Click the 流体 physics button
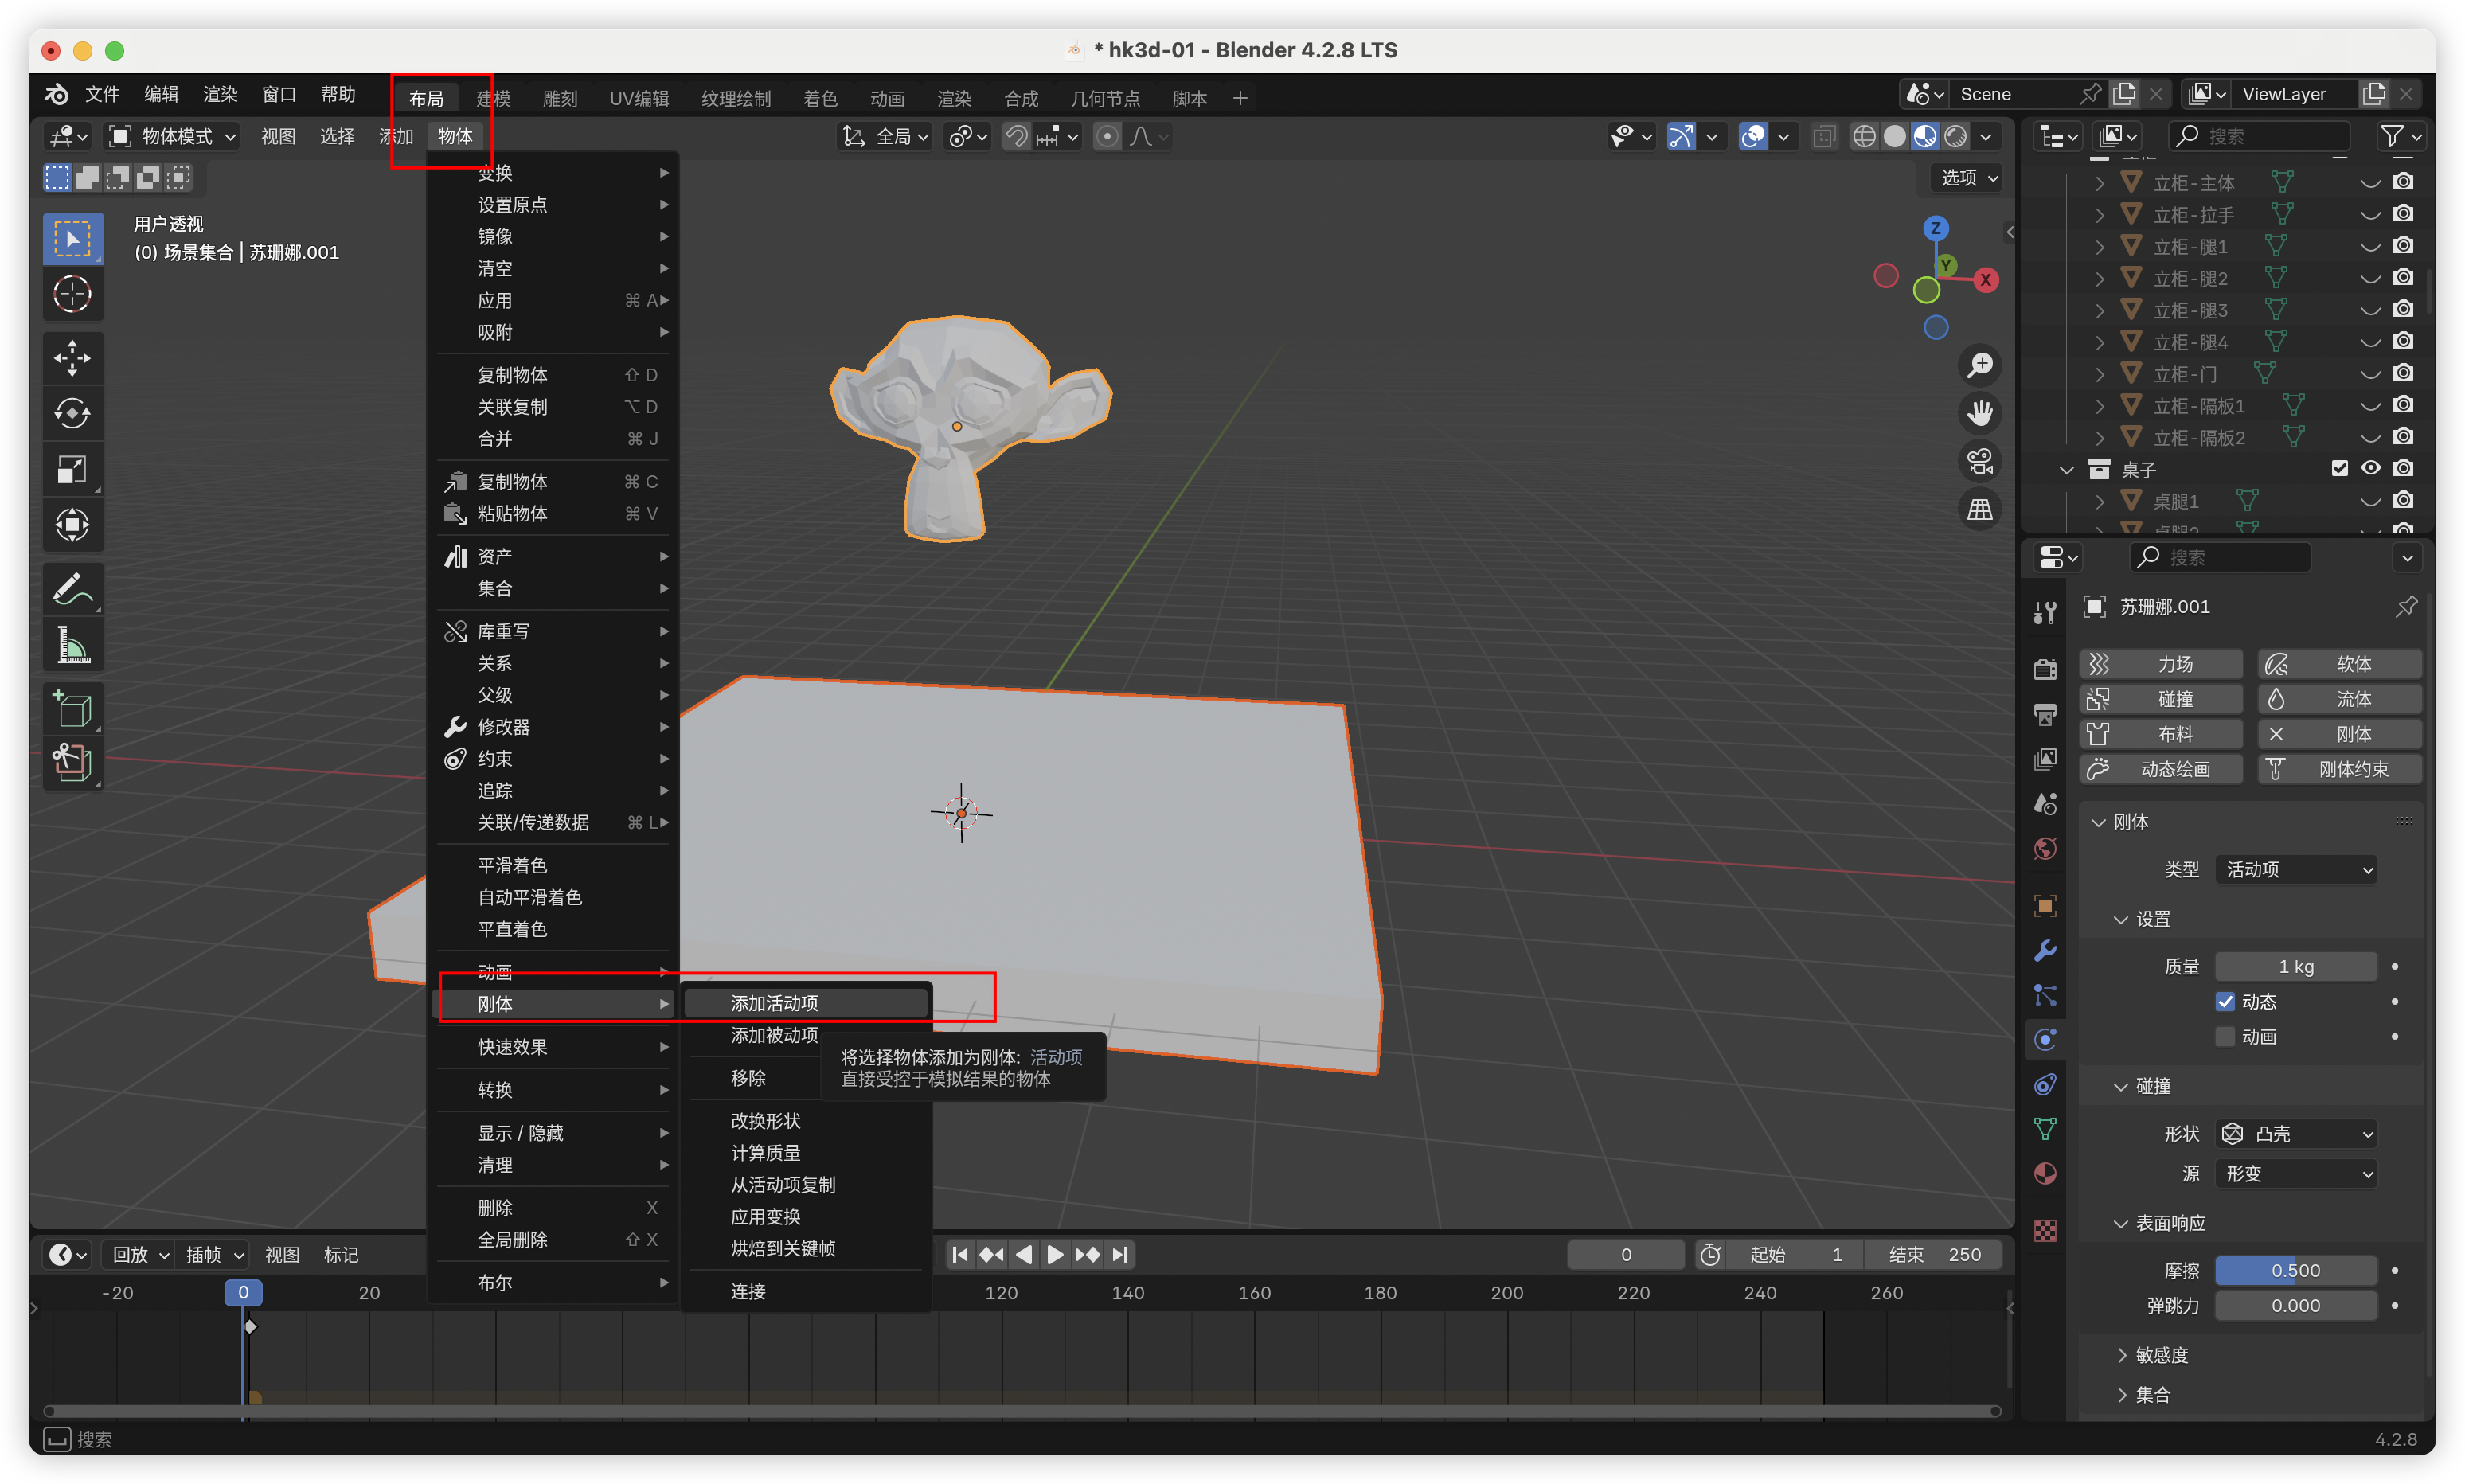The width and height of the screenshot is (2465, 1484). 2339,699
